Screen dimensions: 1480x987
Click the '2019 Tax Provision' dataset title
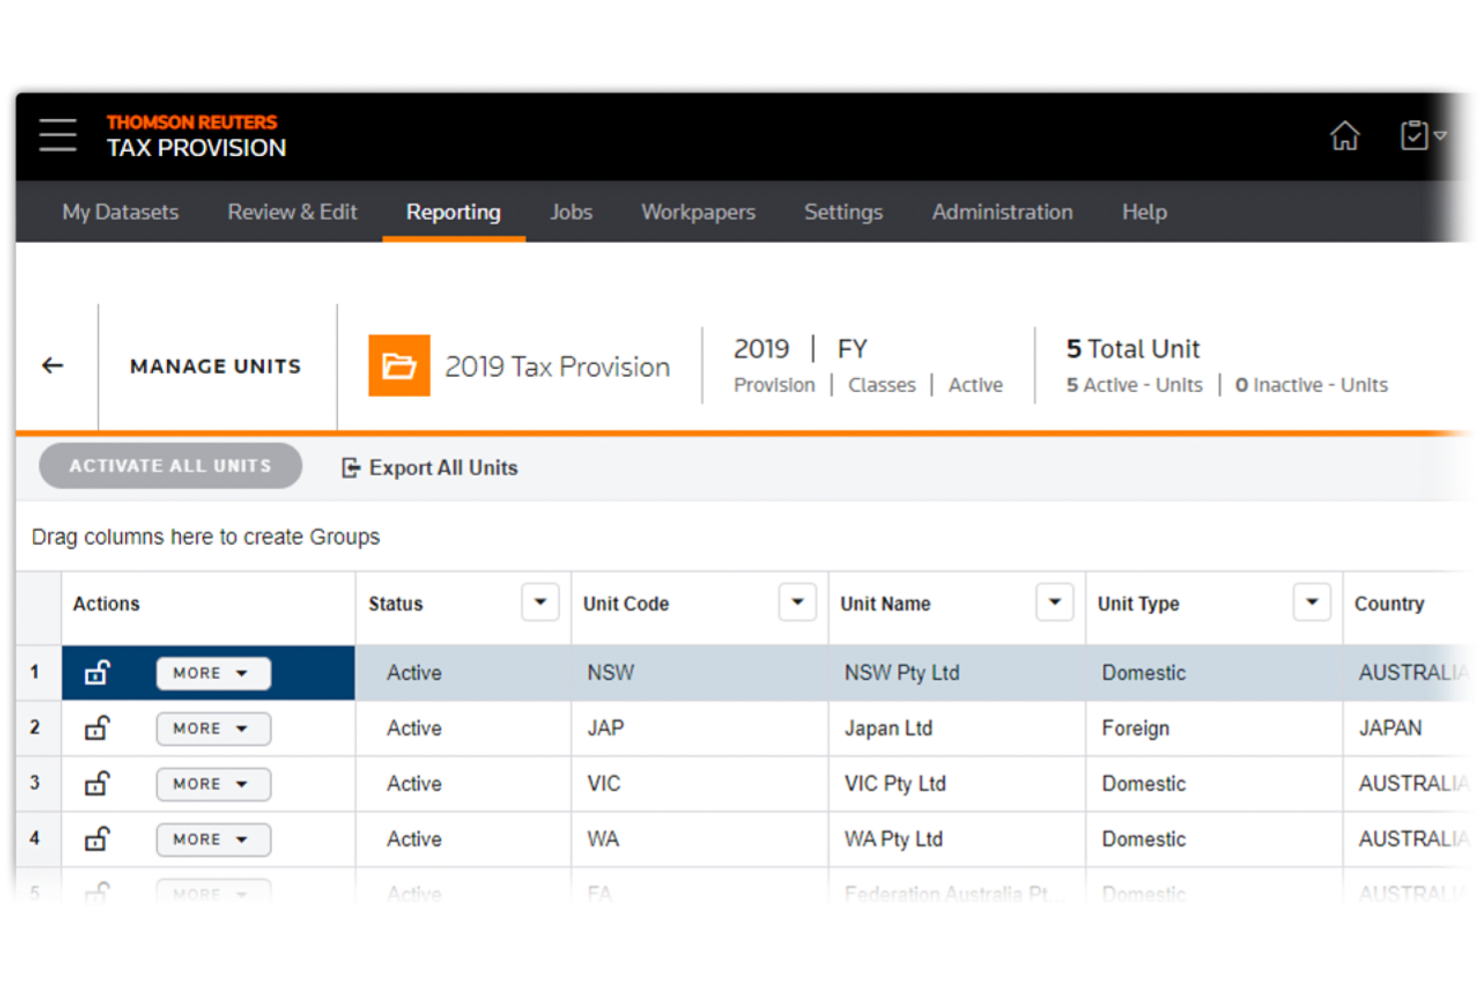[x=557, y=367]
